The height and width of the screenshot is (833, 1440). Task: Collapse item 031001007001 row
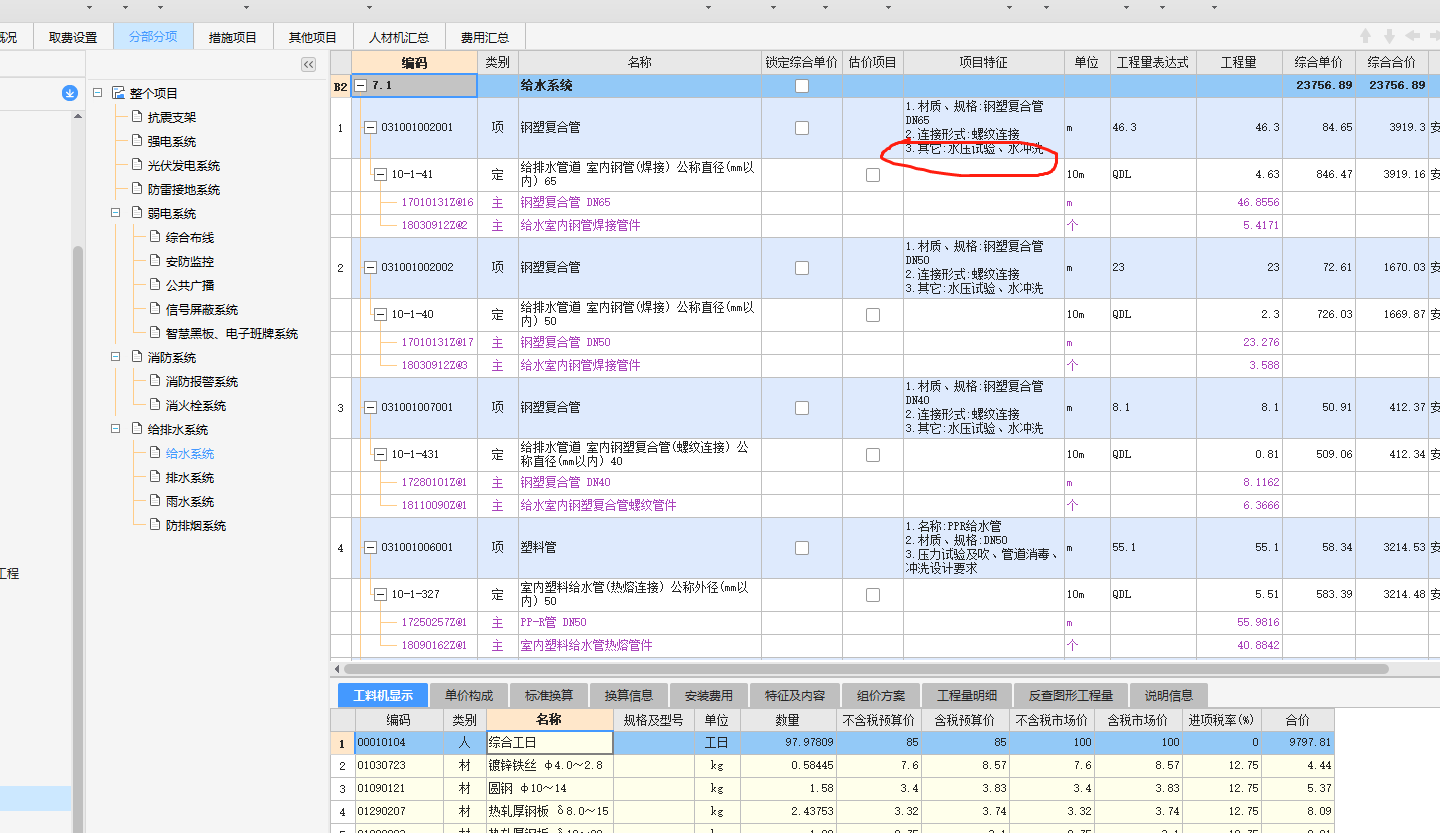[370, 408]
